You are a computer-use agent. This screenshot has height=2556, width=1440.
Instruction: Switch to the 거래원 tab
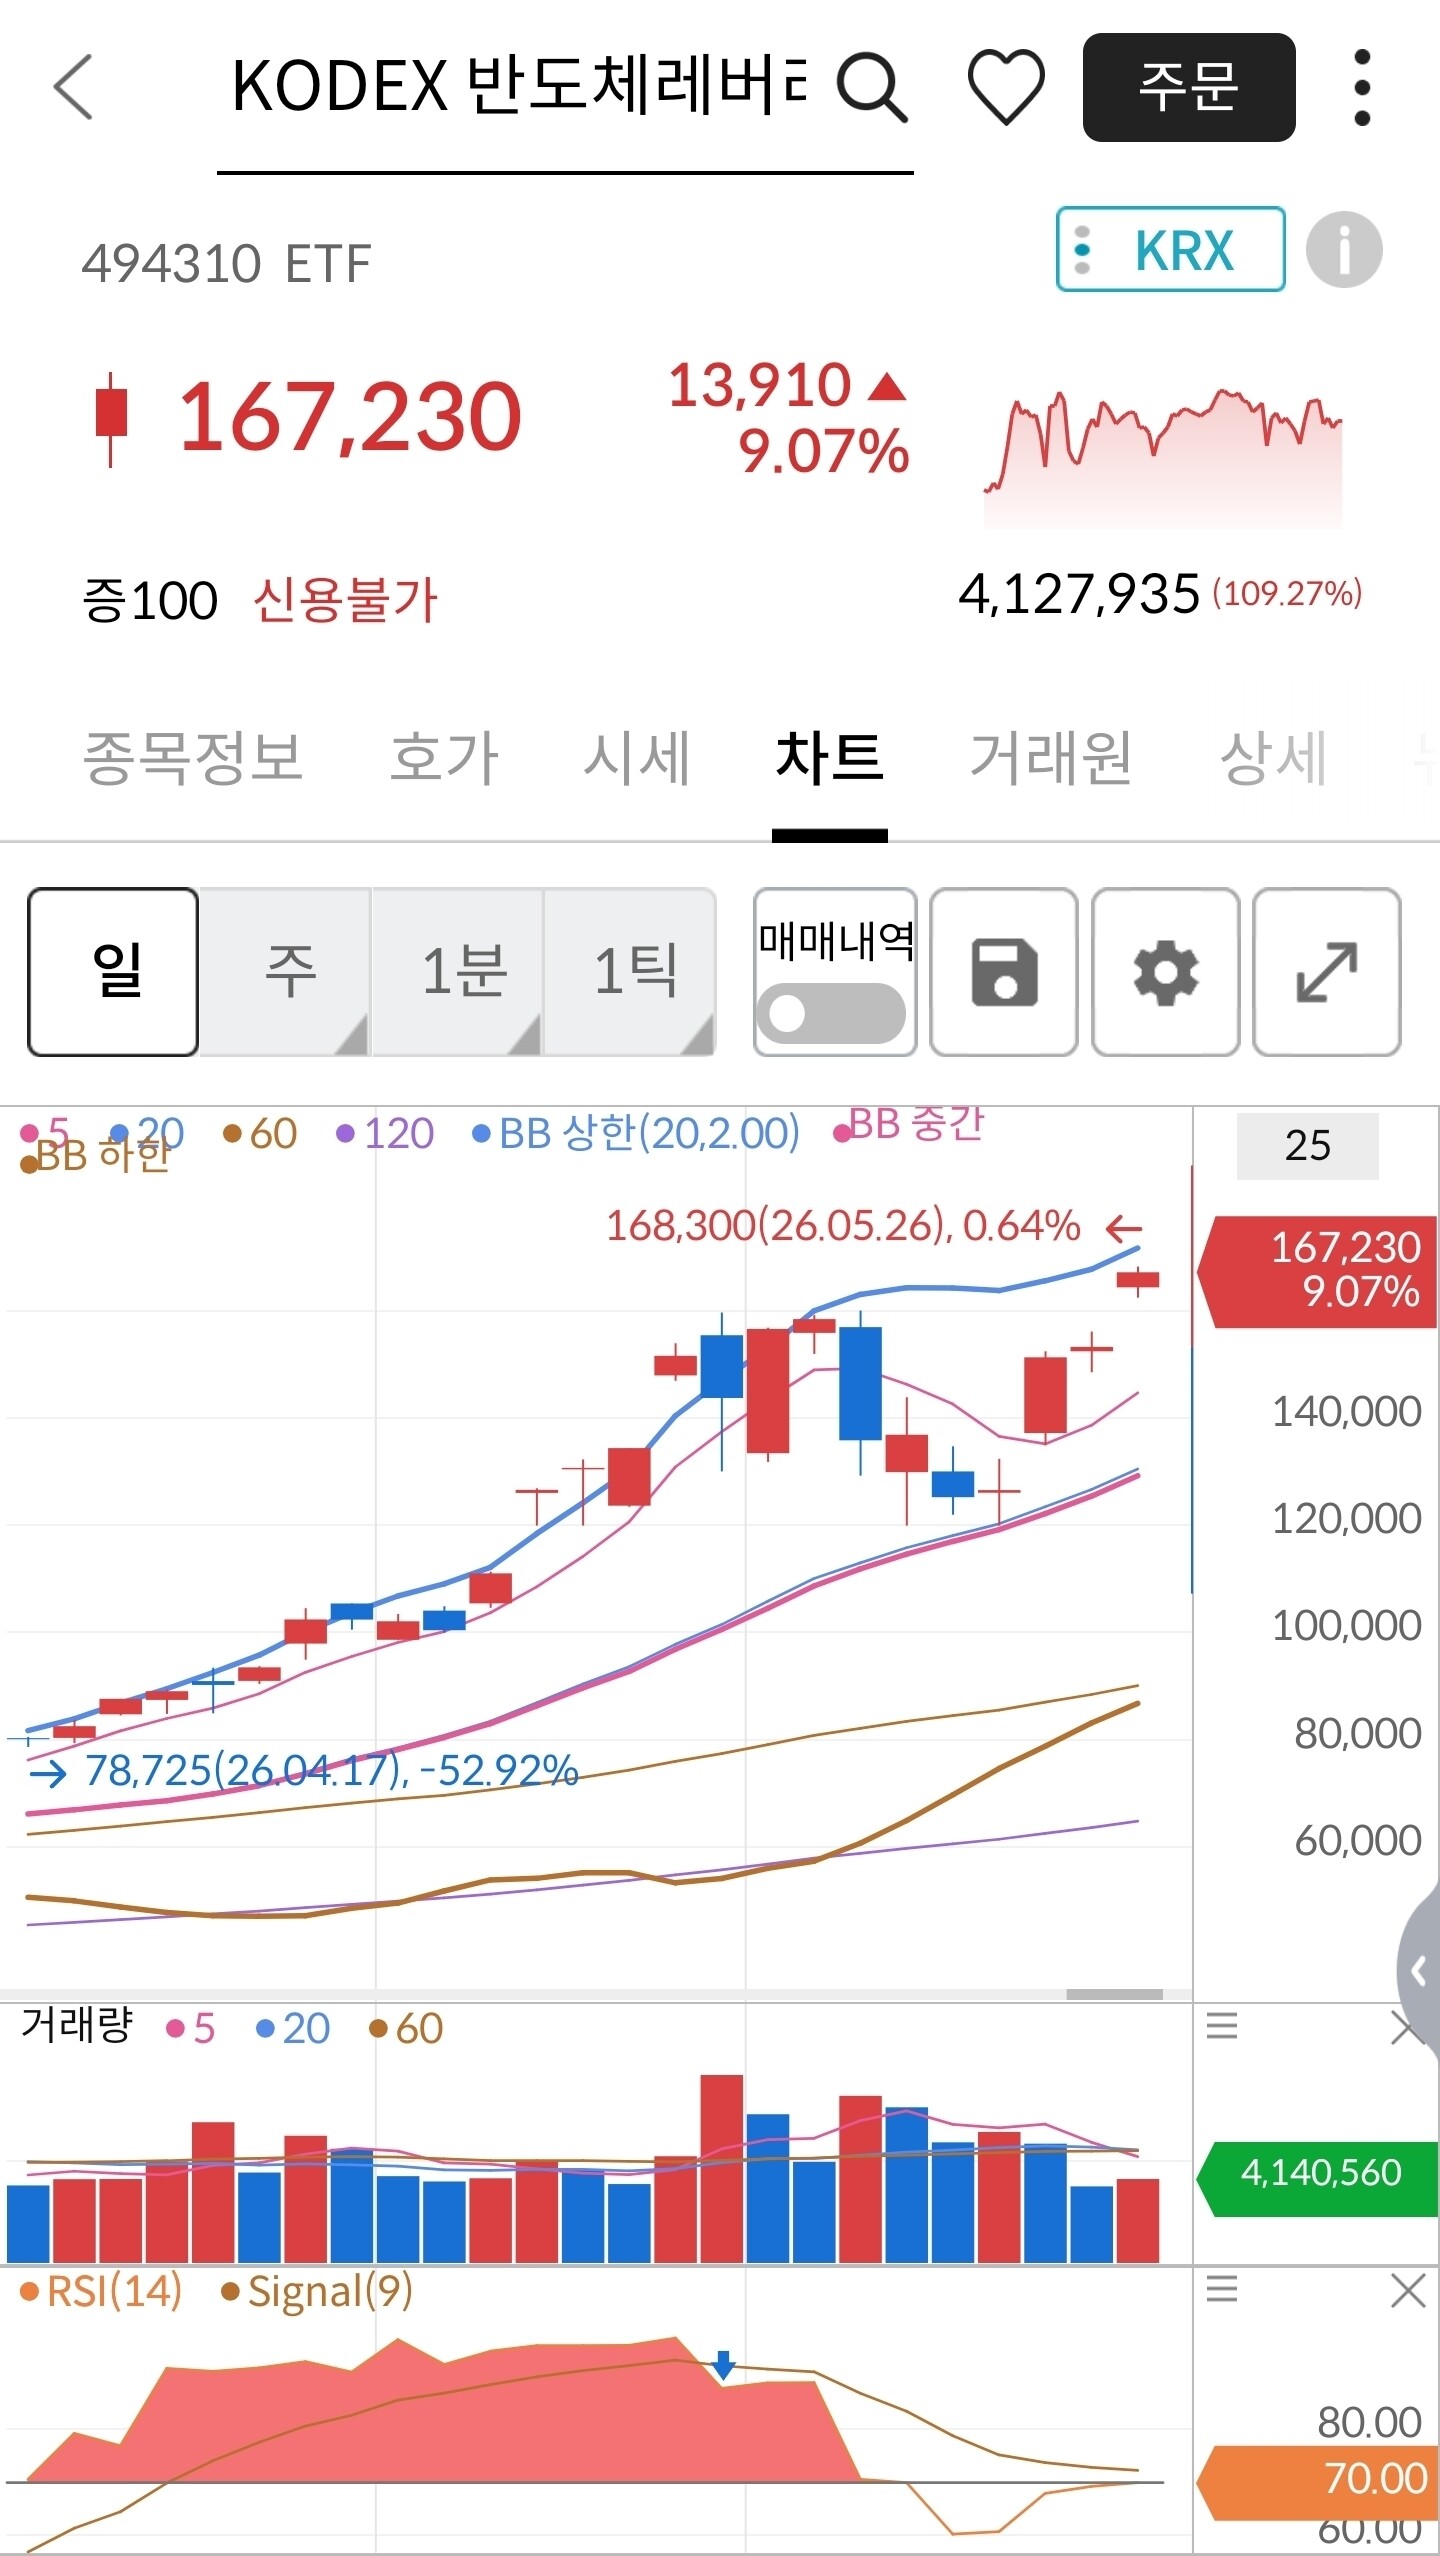click(1051, 757)
